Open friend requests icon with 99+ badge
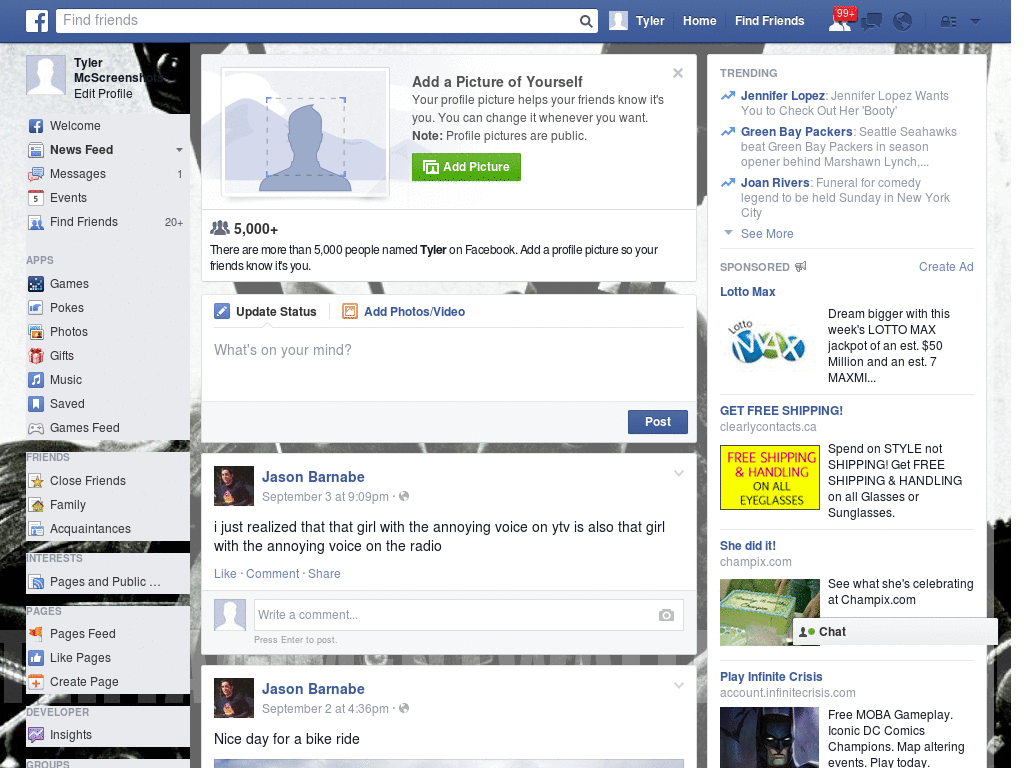Screen dimensions: 1024x768 [841, 21]
